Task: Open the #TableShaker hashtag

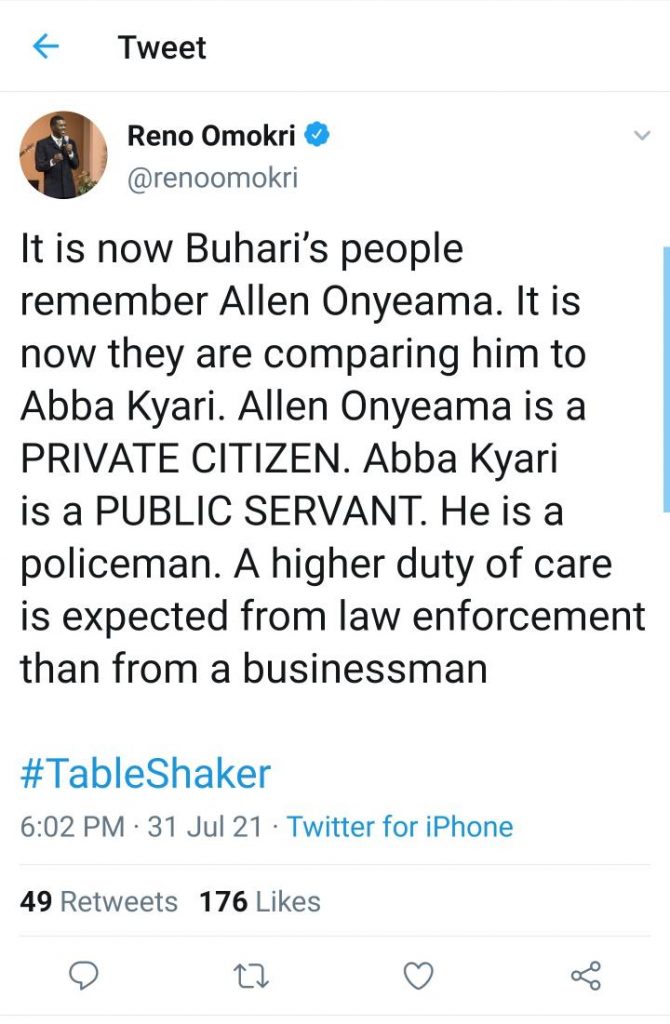Action: coord(145,774)
